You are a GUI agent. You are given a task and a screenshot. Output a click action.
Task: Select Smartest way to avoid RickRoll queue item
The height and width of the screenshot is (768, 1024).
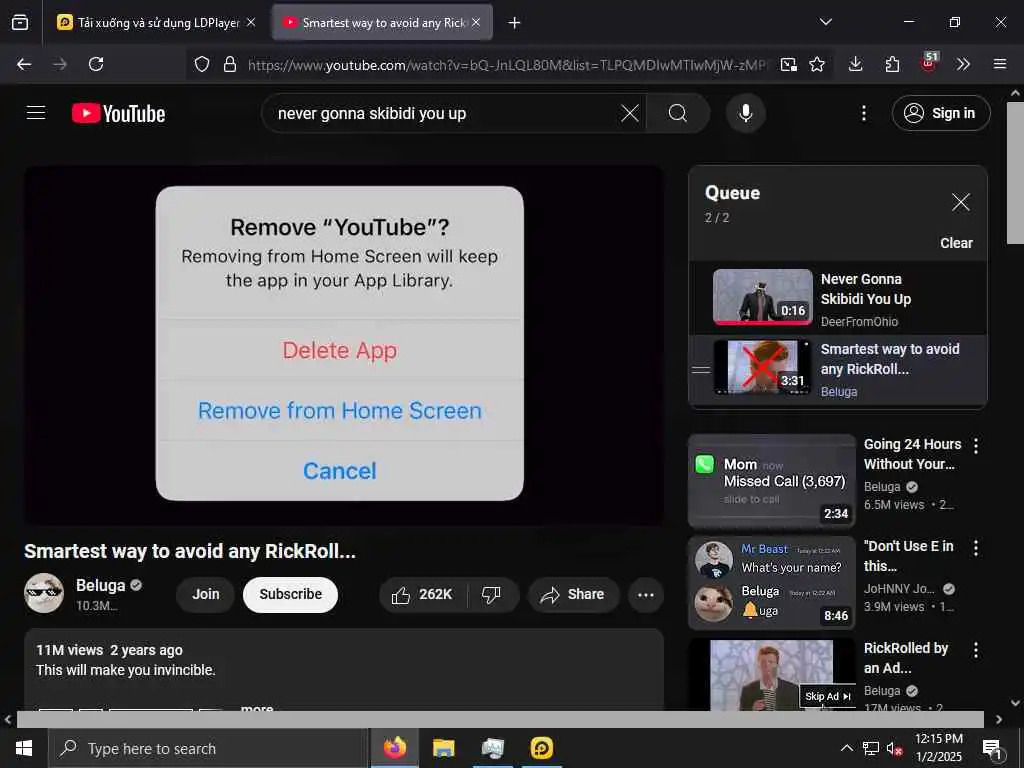(x=839, y=370)
